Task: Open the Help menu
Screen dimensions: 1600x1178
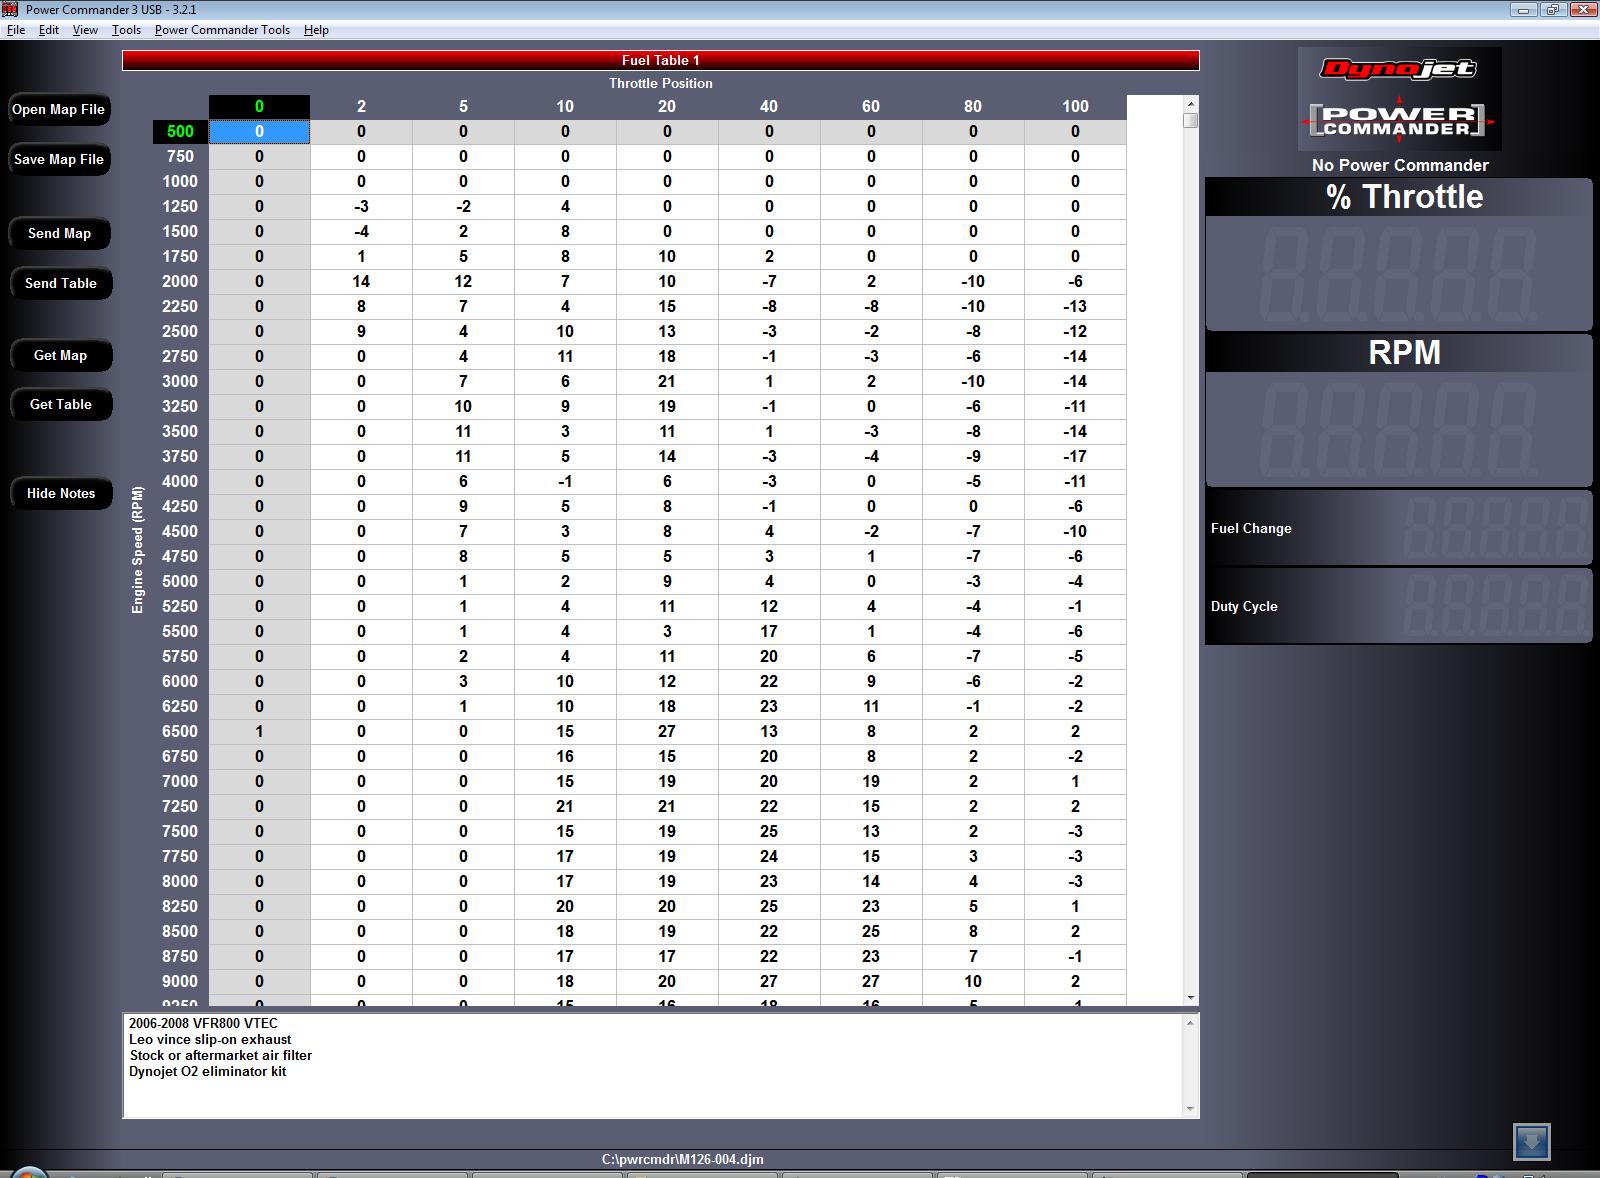Action: click(316, 30)
